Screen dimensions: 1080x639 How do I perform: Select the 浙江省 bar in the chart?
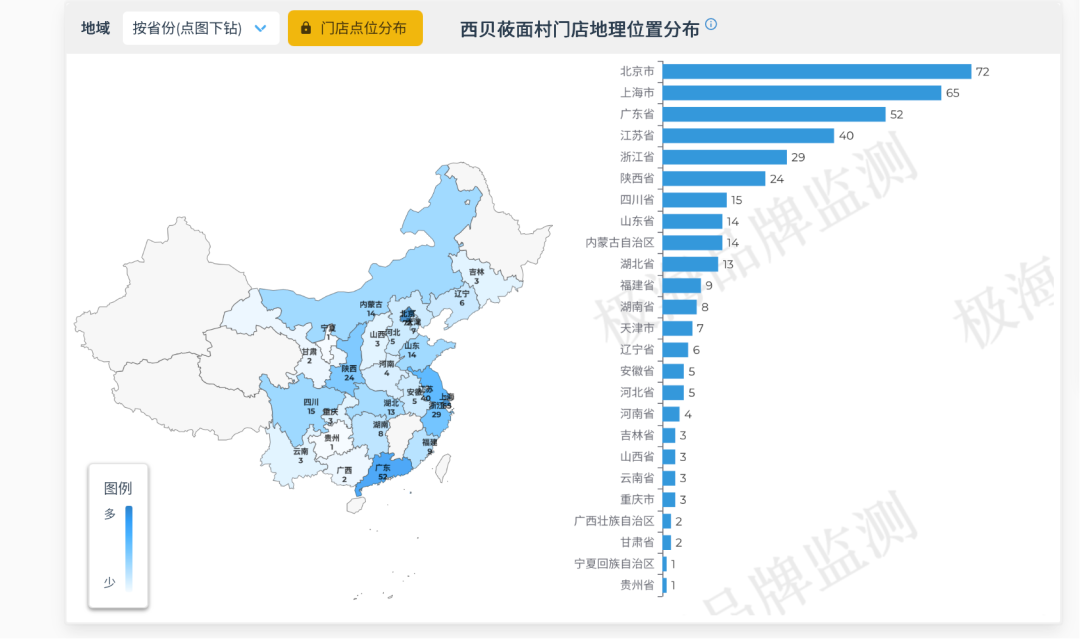click(x=725, y=157)
